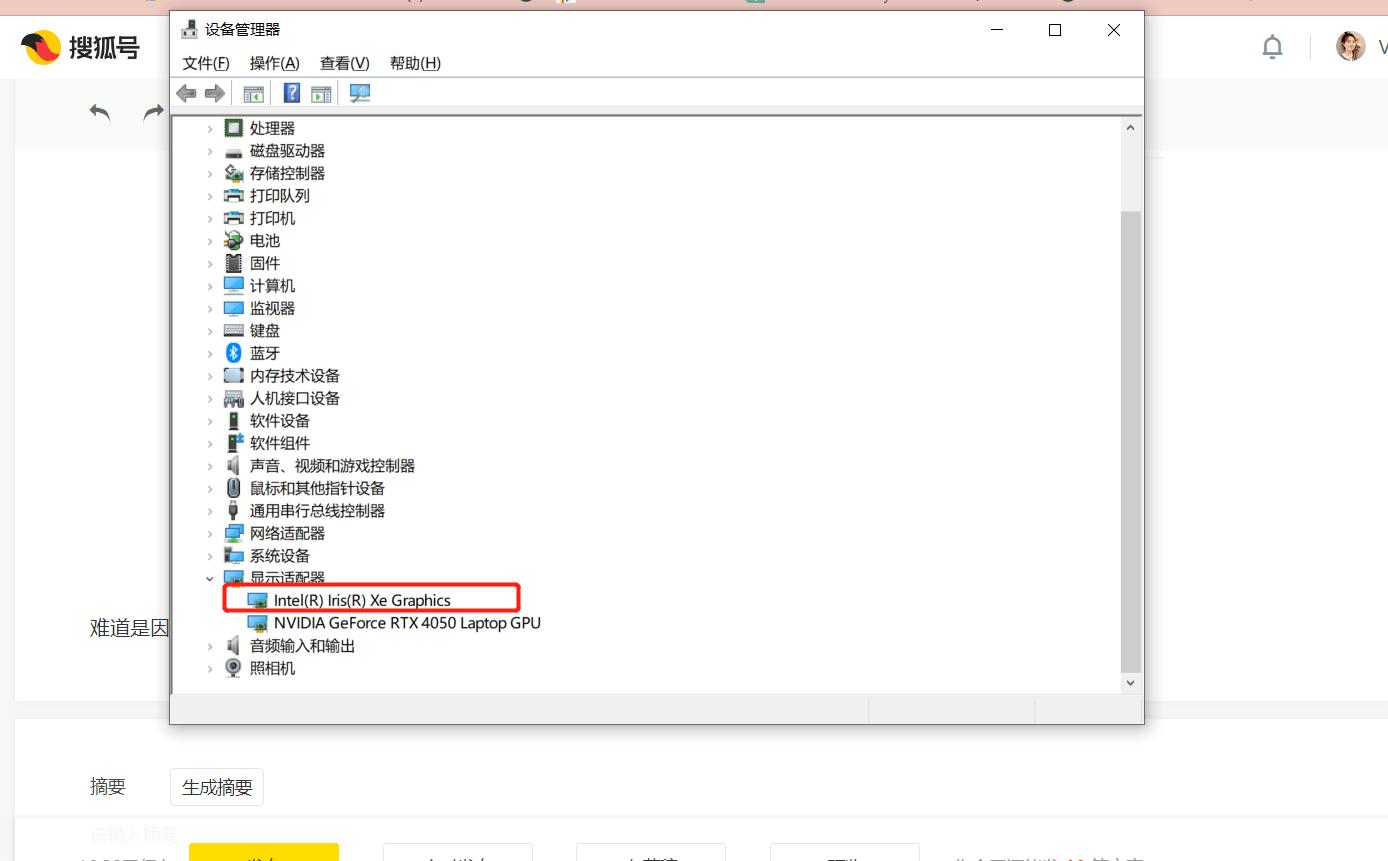This screenshot has height=861, width=1388.
Task: Scan for hardware changes using the monitor toolbar icon
Action: tap(360, 93)
